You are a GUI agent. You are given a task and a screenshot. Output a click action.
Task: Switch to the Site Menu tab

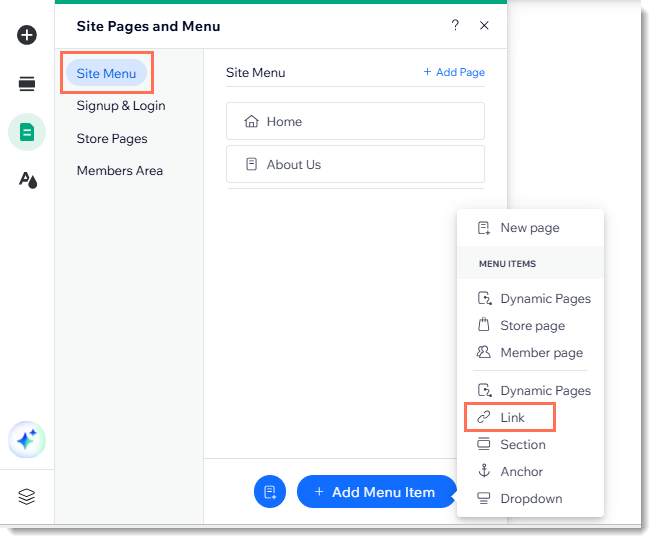coord(106,73)
